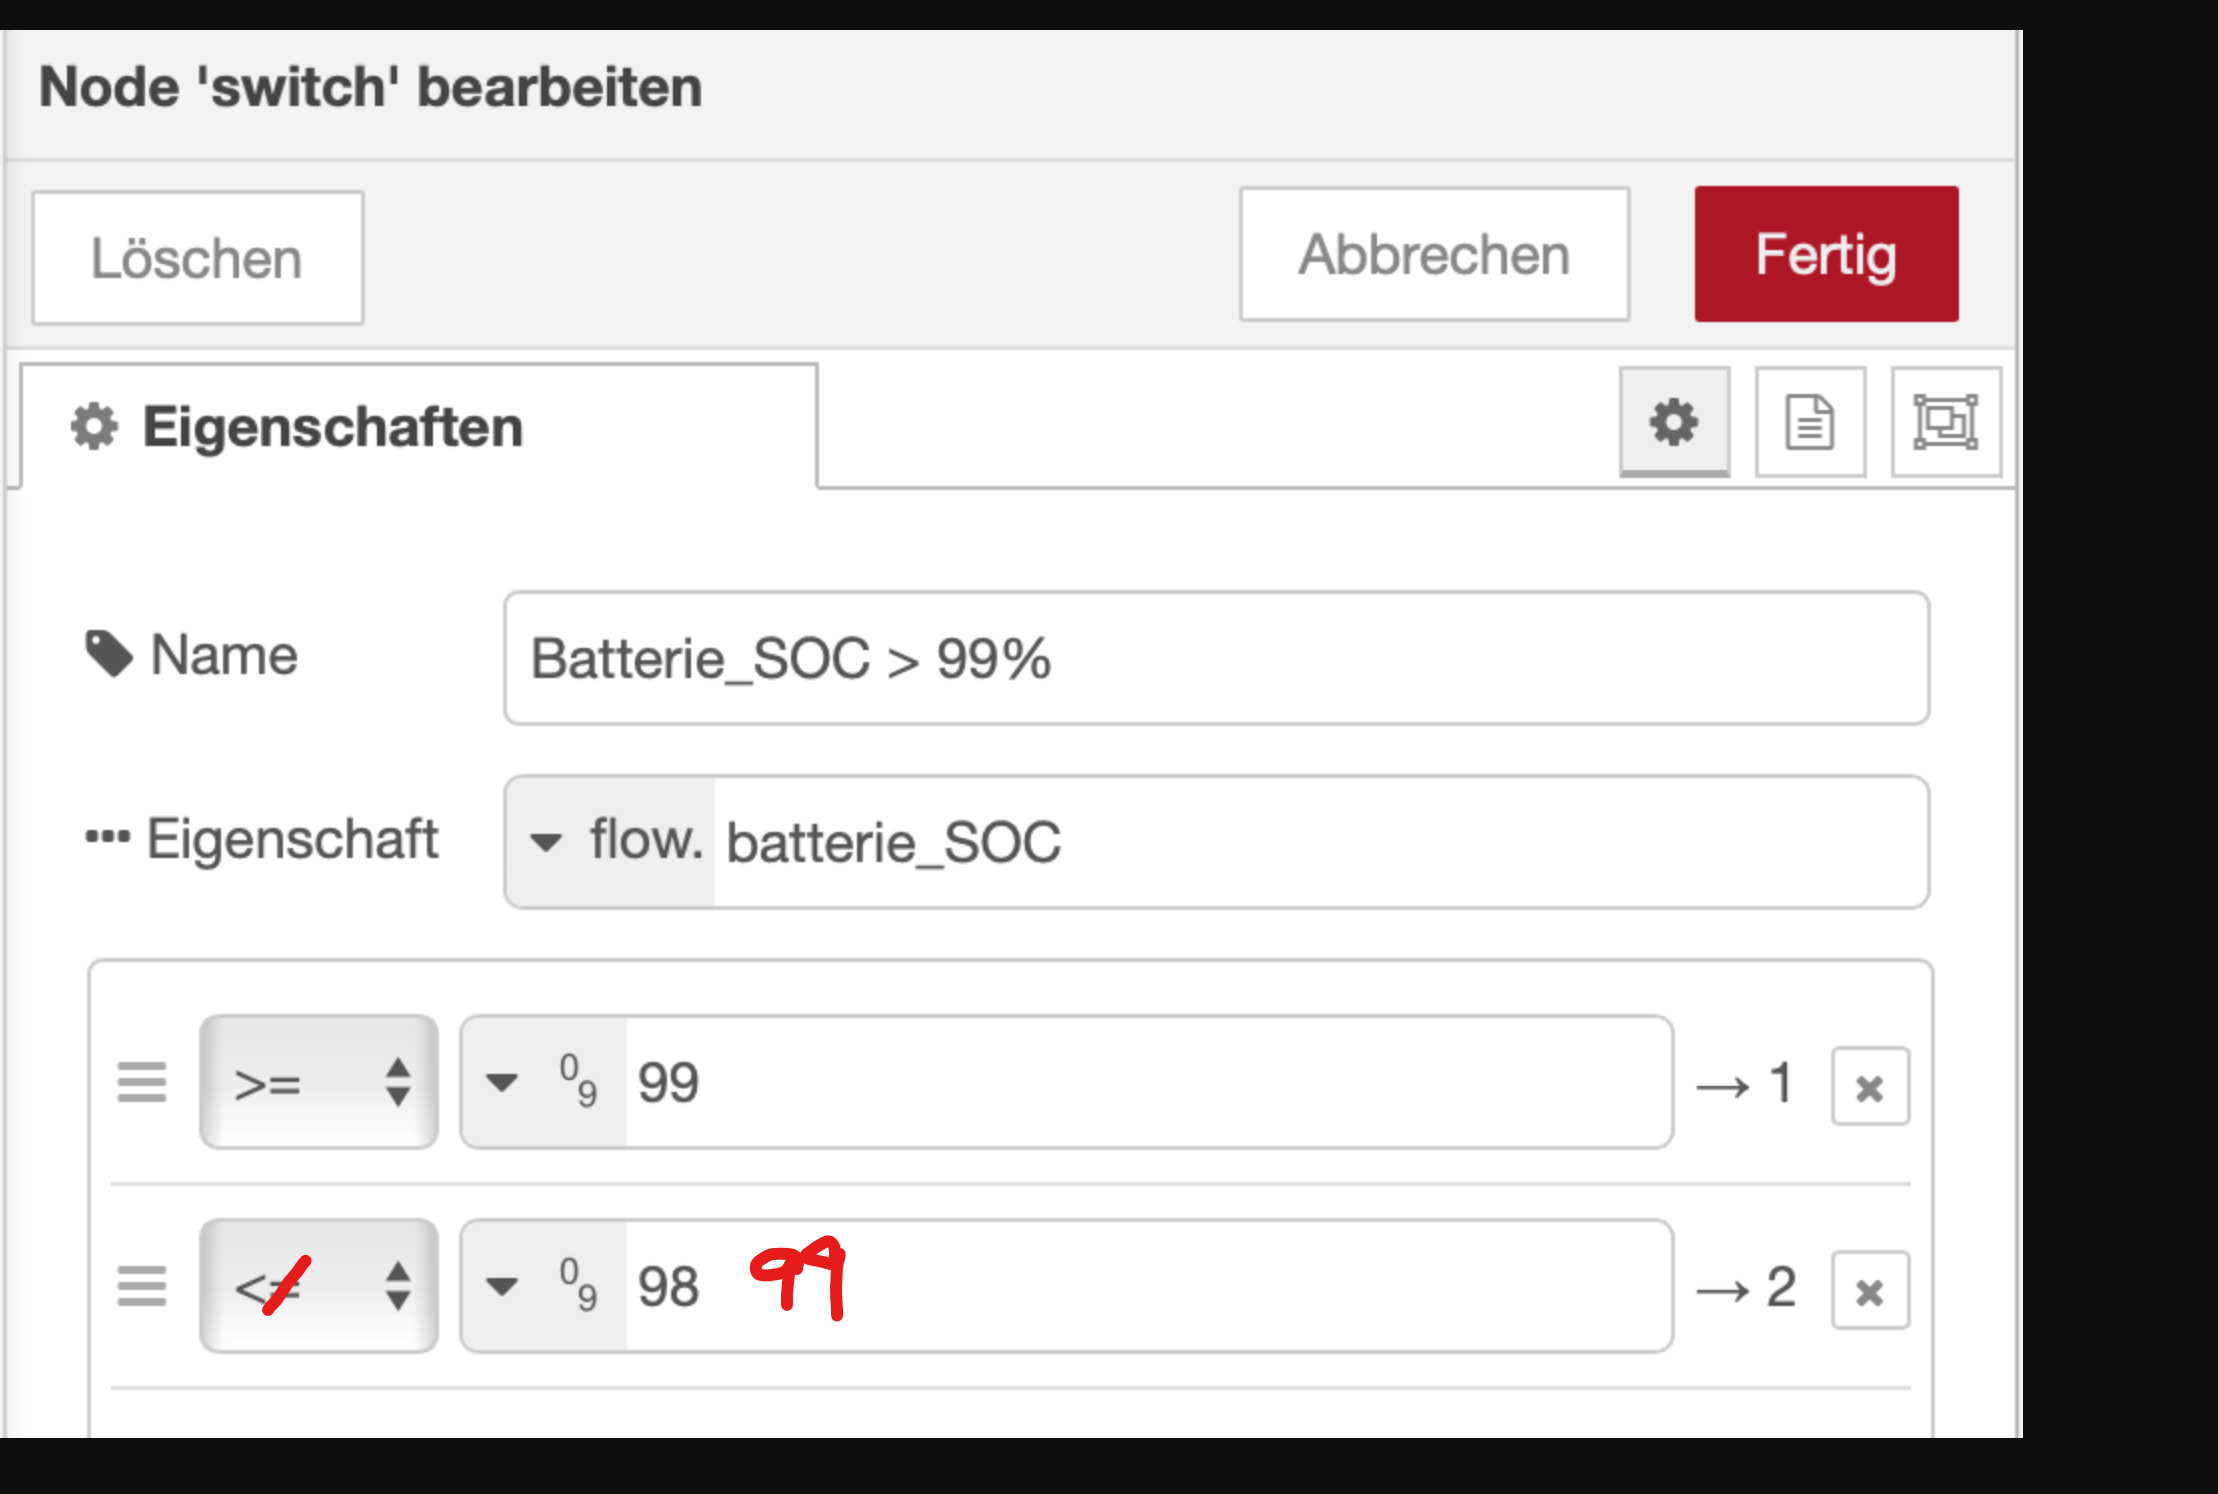The height and width of the screenshot is (1494, 2218).
Task: Open the >= operator dropdown
Action: tap(318, 1082)
